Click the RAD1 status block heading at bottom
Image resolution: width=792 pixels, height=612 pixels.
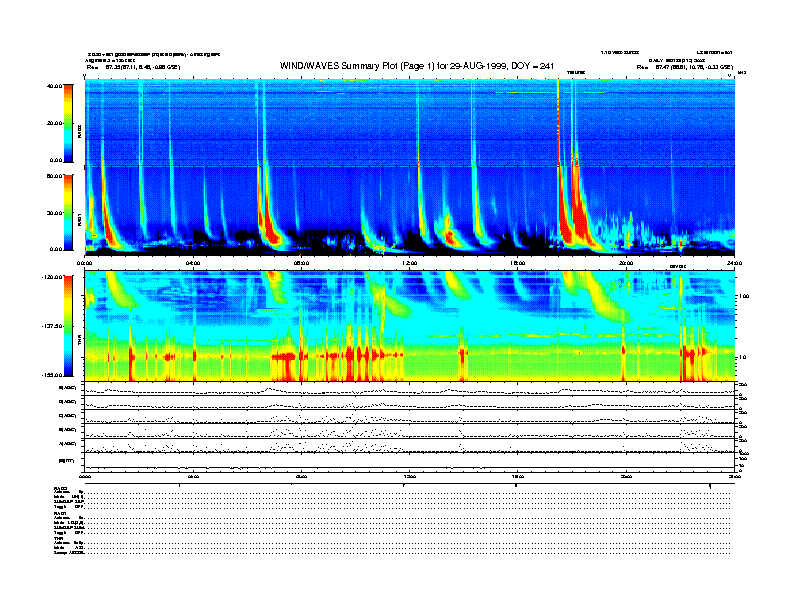[x=60, y=513]
